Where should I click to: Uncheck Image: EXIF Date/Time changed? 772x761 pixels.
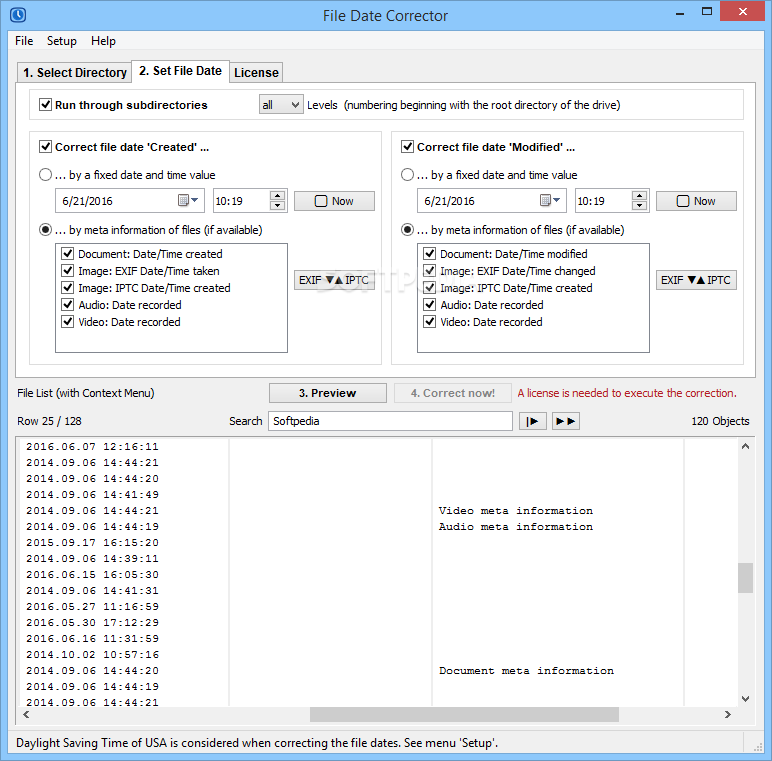[429, 271]
